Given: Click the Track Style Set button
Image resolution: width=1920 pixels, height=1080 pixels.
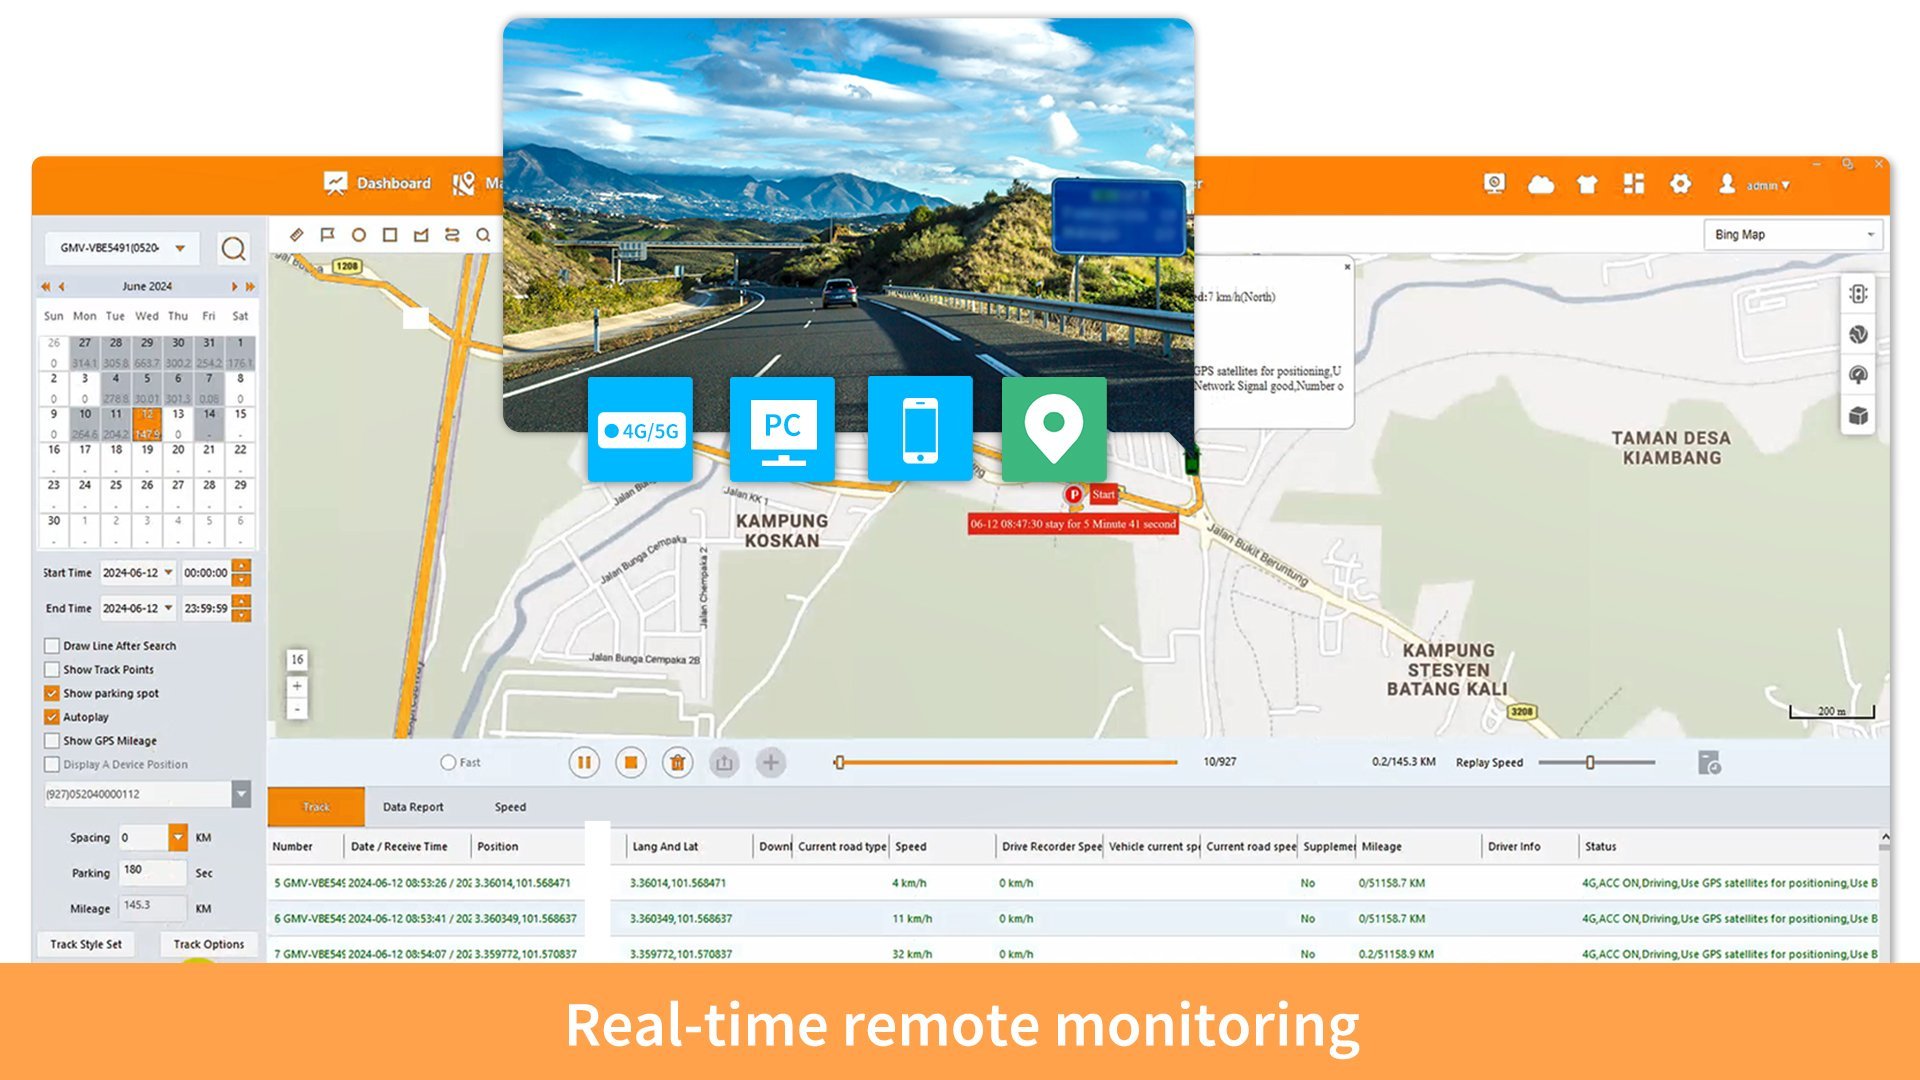Looking at the screenshot, I should (86, 944).
